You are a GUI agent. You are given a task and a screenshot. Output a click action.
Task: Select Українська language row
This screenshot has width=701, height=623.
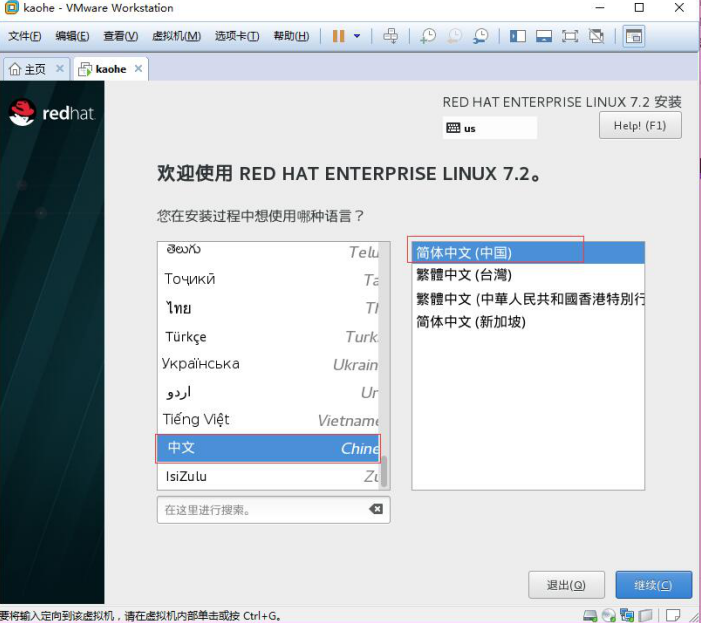268,364
